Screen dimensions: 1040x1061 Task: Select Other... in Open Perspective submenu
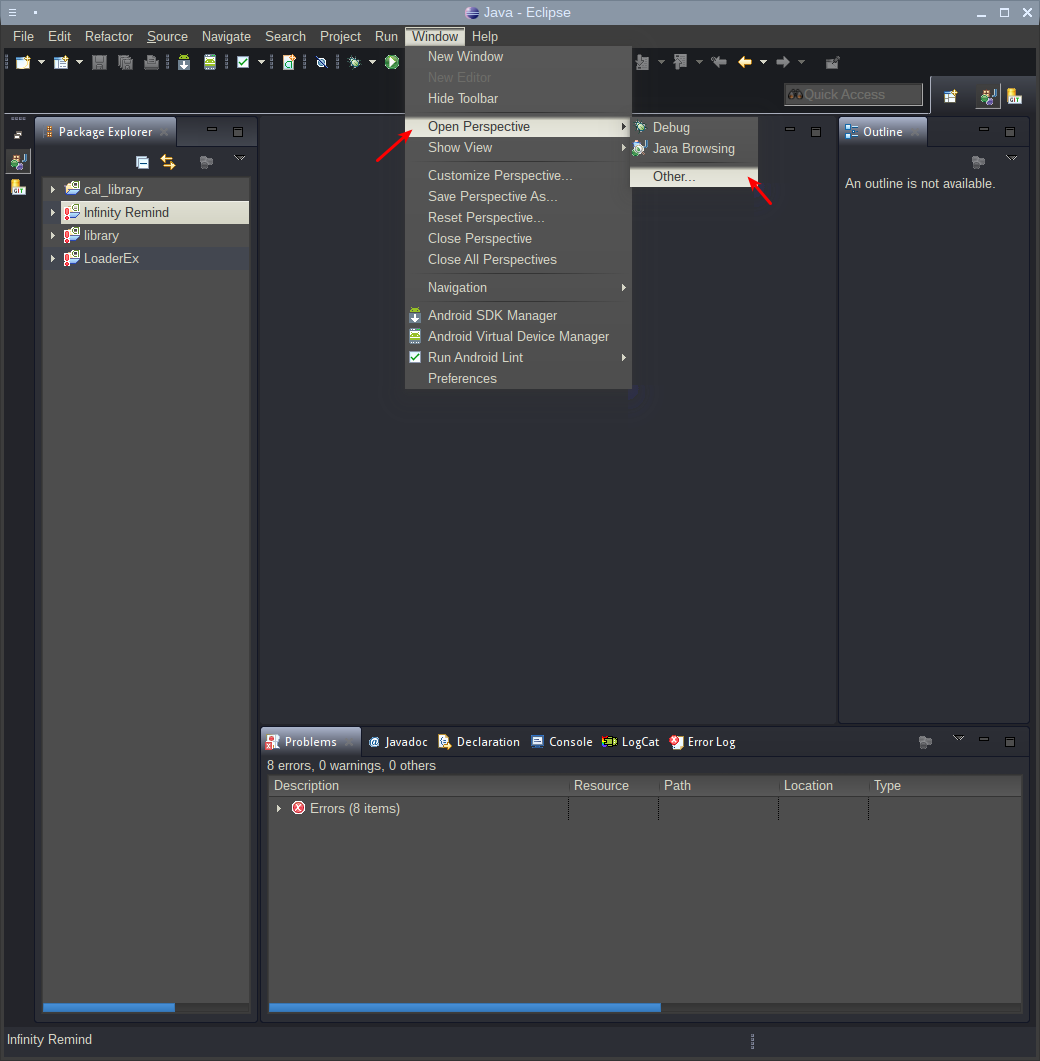coord(694,177)
